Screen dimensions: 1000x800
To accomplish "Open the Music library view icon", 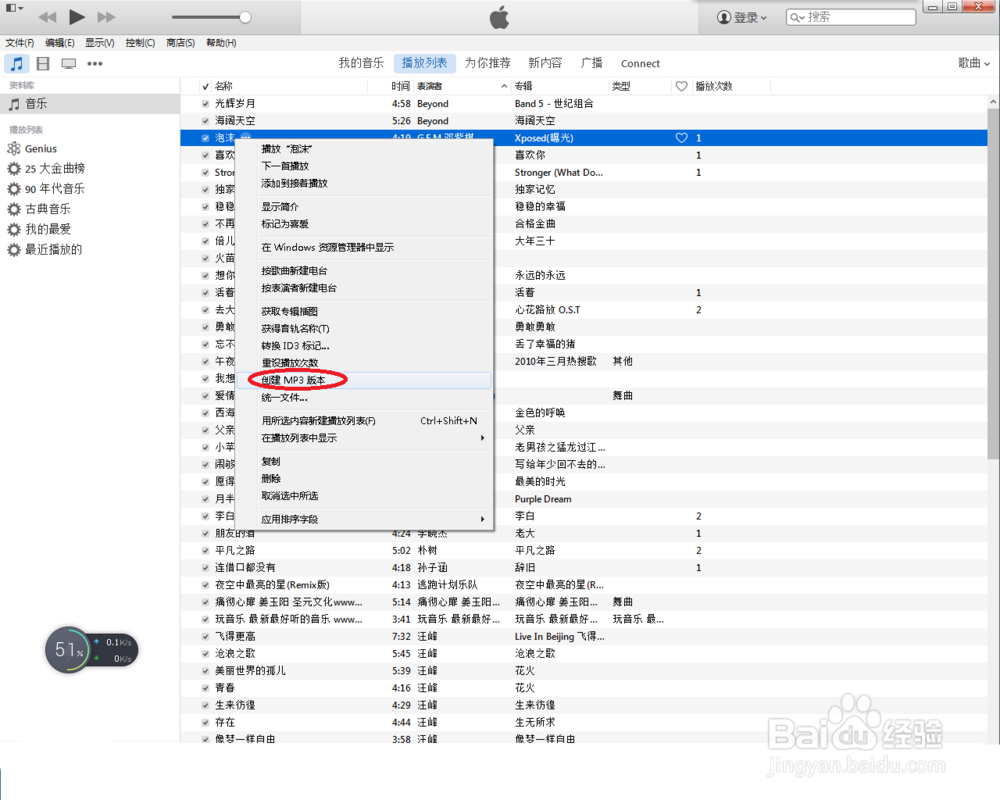I will 17,63.
